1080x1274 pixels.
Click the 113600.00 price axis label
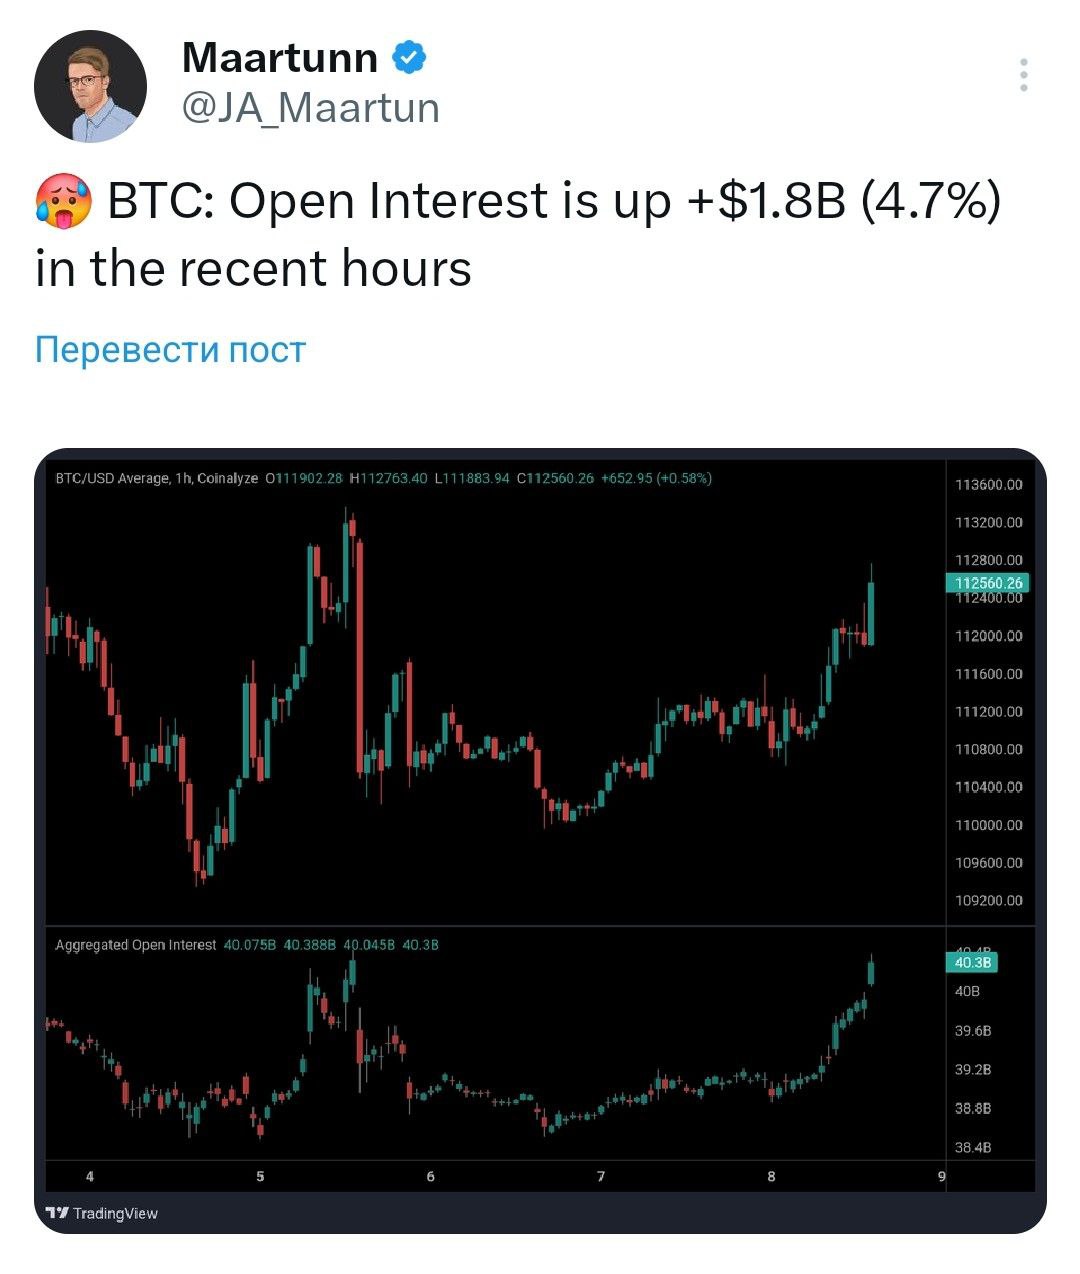[989, 485]
